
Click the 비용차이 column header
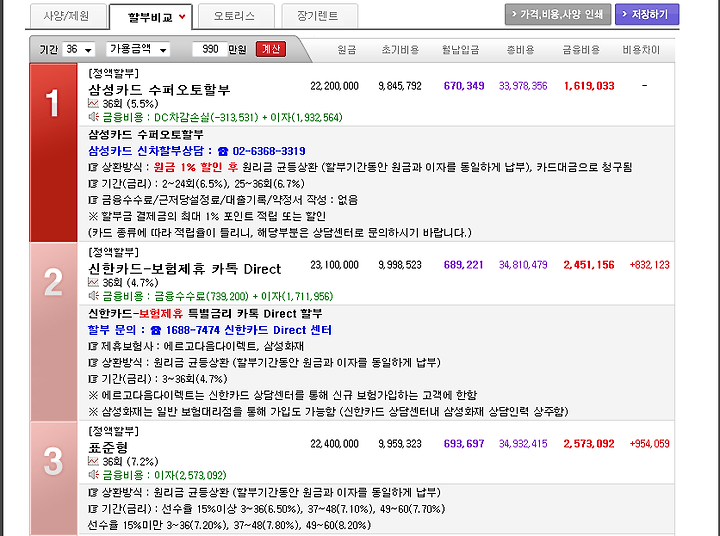click(x=641, y=50)
